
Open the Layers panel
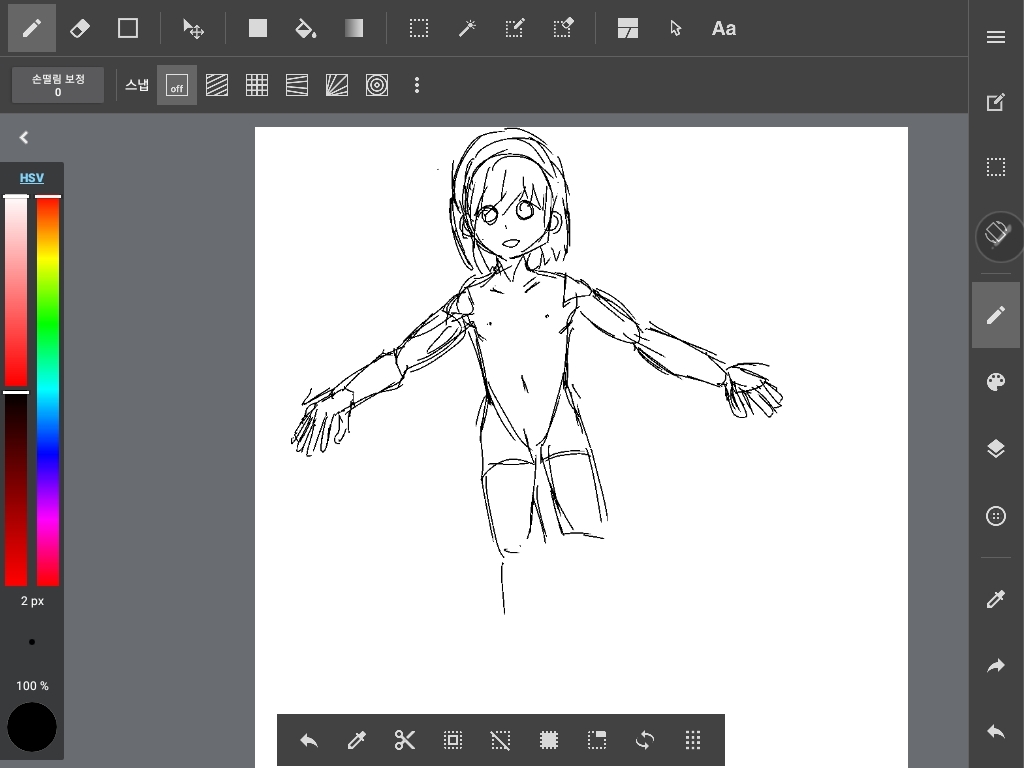pyautogui.click(x=995, y=449)
